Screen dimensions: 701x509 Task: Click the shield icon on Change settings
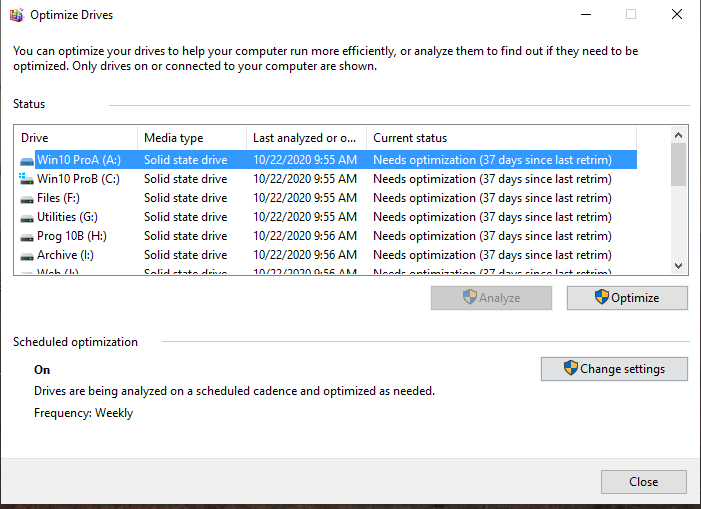click(x=570, y=368)
